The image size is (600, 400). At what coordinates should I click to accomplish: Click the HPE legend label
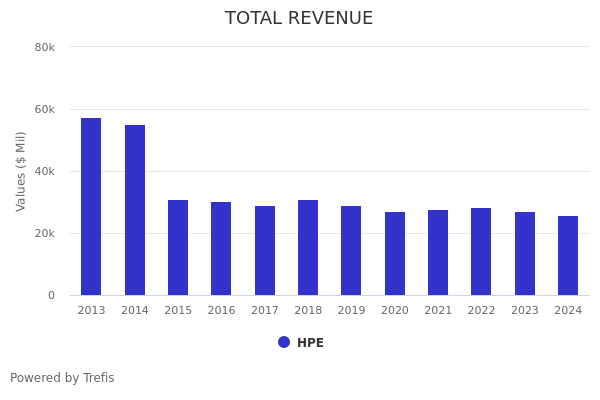coord(310,343)
